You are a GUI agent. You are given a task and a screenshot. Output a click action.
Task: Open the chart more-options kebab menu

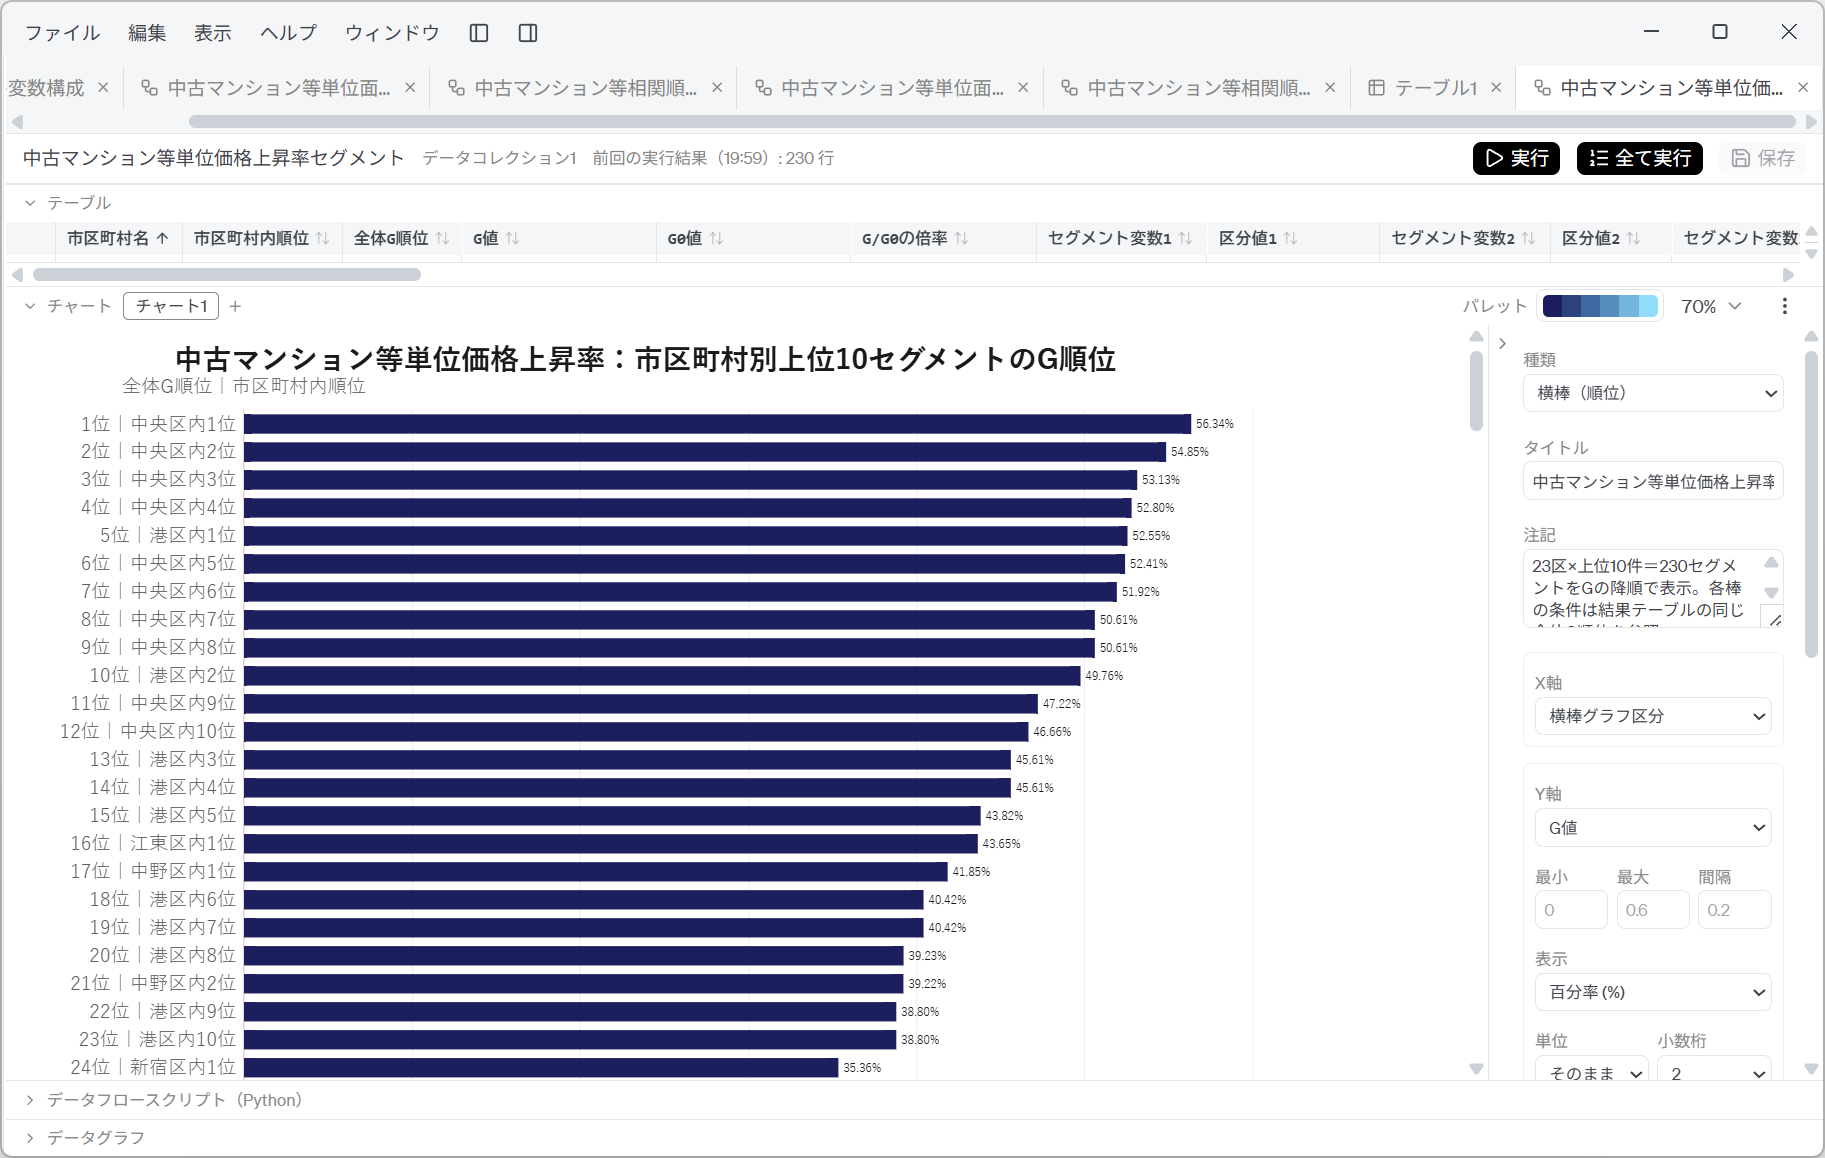[1785, 306]
